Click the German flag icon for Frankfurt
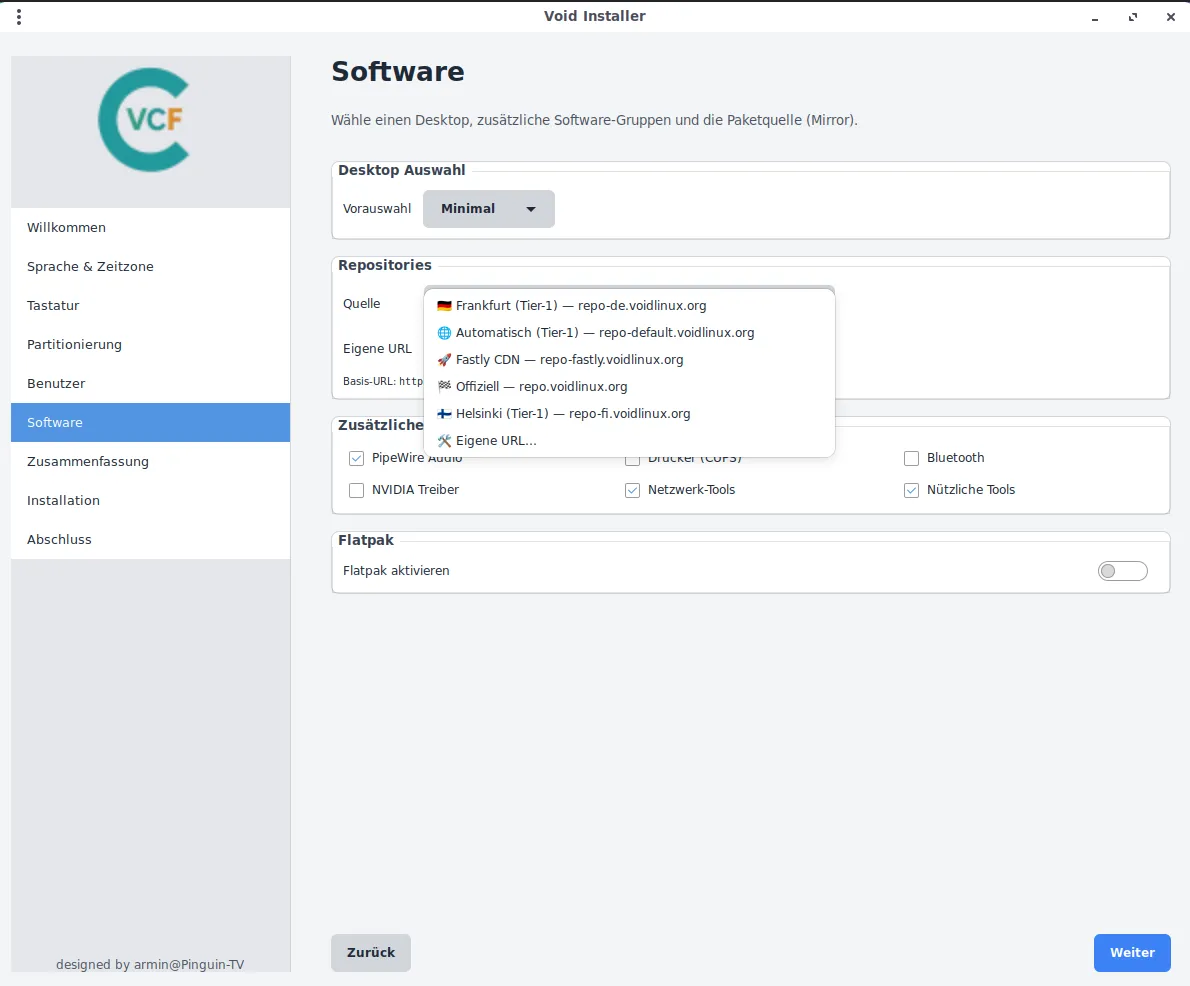Image resolution: width=1190 pixels, height=986 pixels. 444,306
